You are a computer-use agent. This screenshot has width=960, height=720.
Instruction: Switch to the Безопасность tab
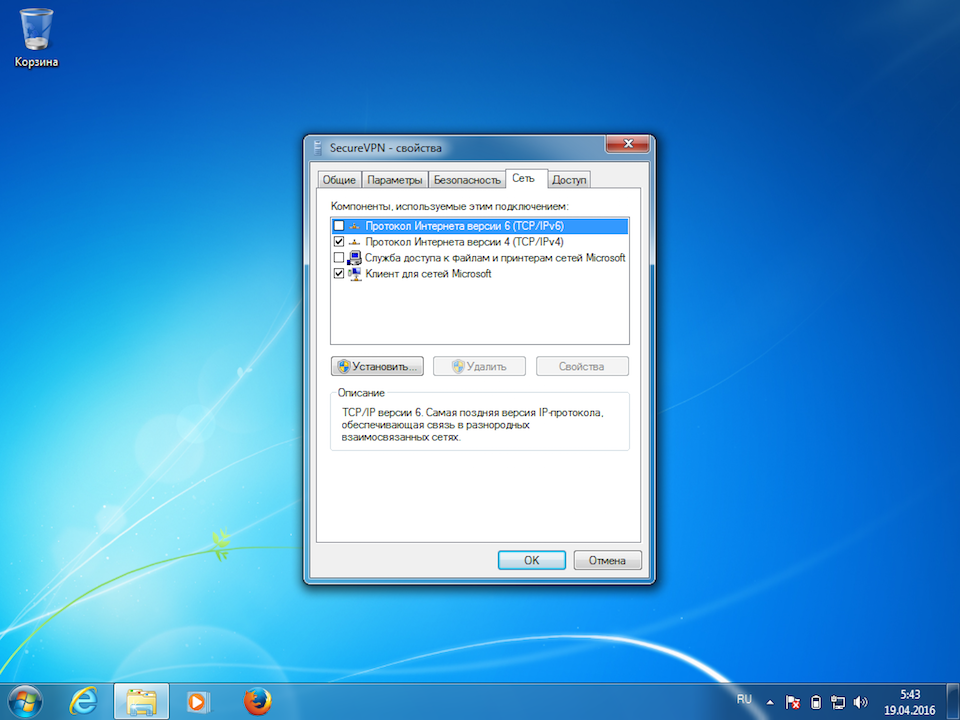click(x=467, y=180)
